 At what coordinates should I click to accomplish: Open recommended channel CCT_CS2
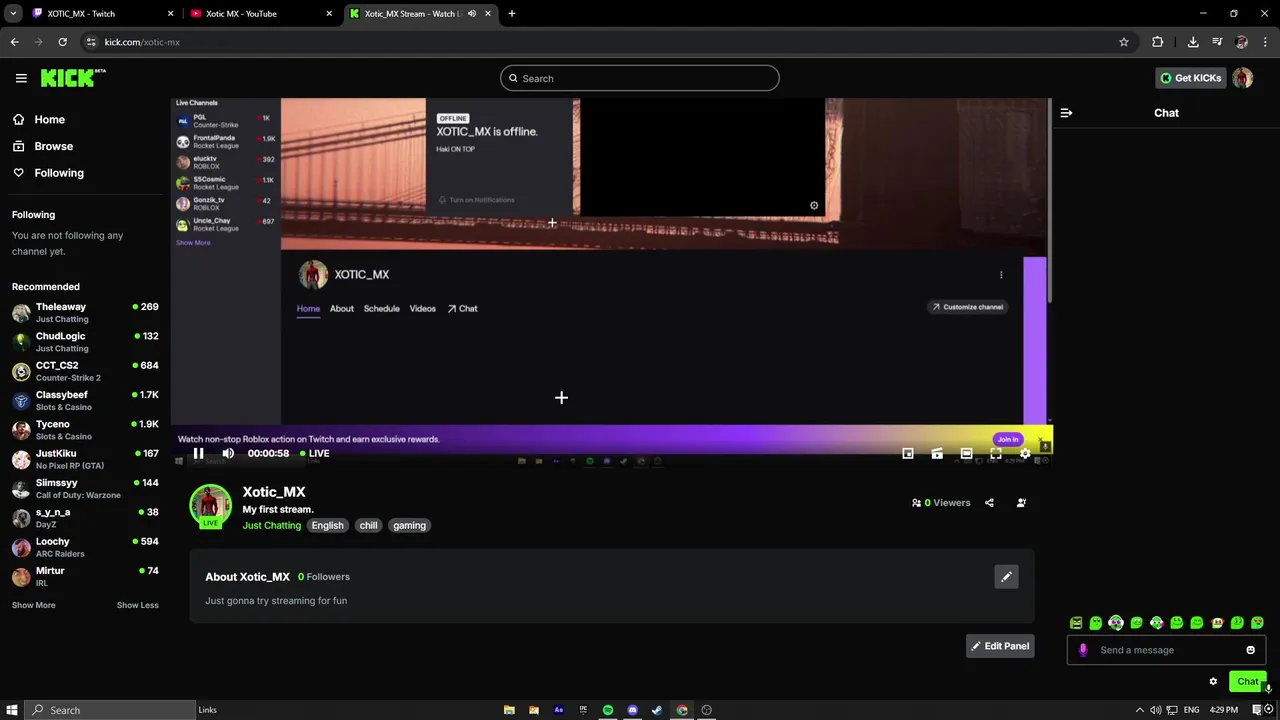(85, 371)
